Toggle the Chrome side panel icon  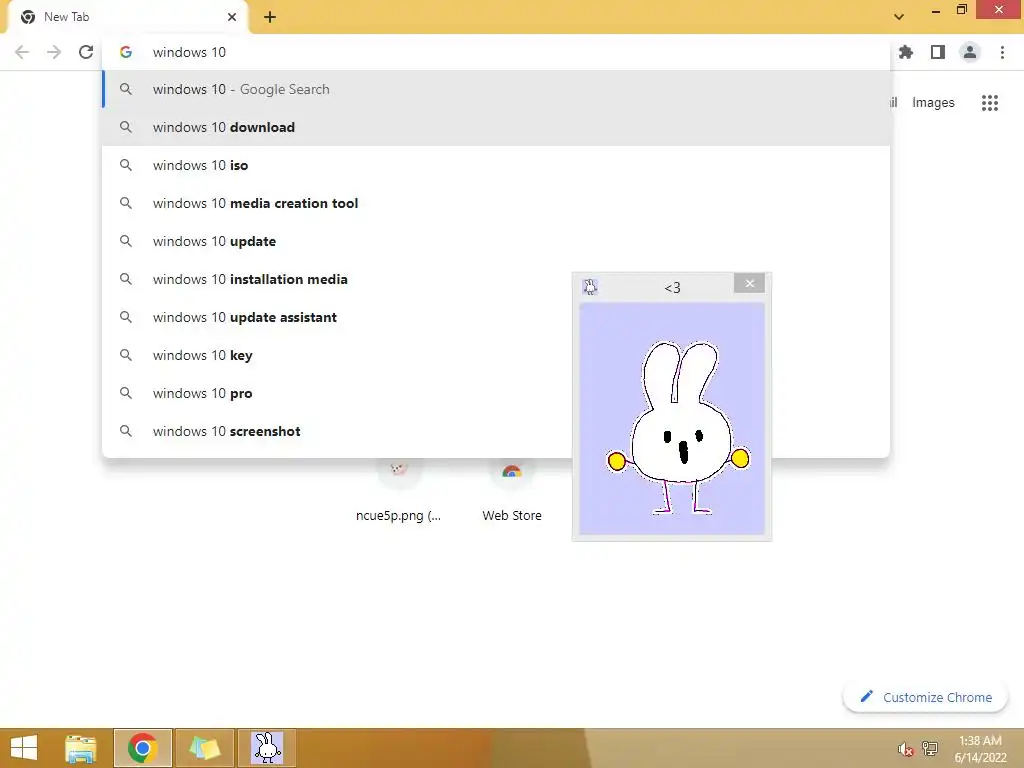click(x=938, y=52)
